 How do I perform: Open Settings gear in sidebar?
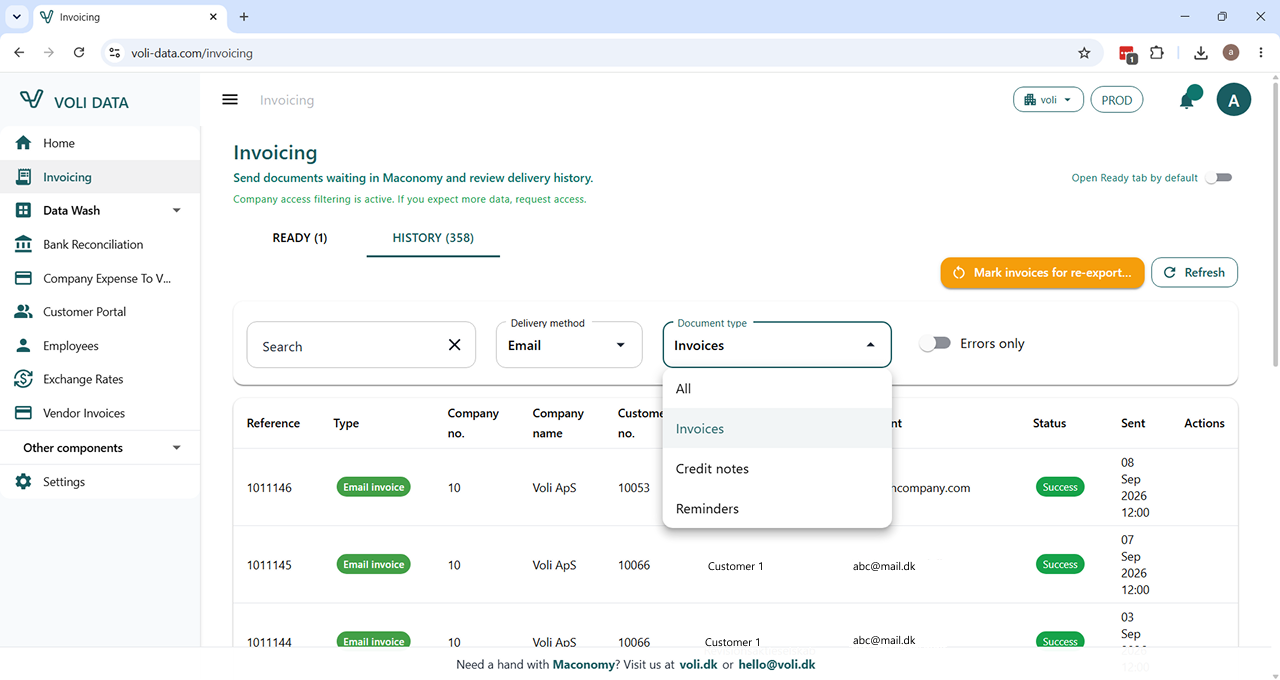[x=23, y=482]
